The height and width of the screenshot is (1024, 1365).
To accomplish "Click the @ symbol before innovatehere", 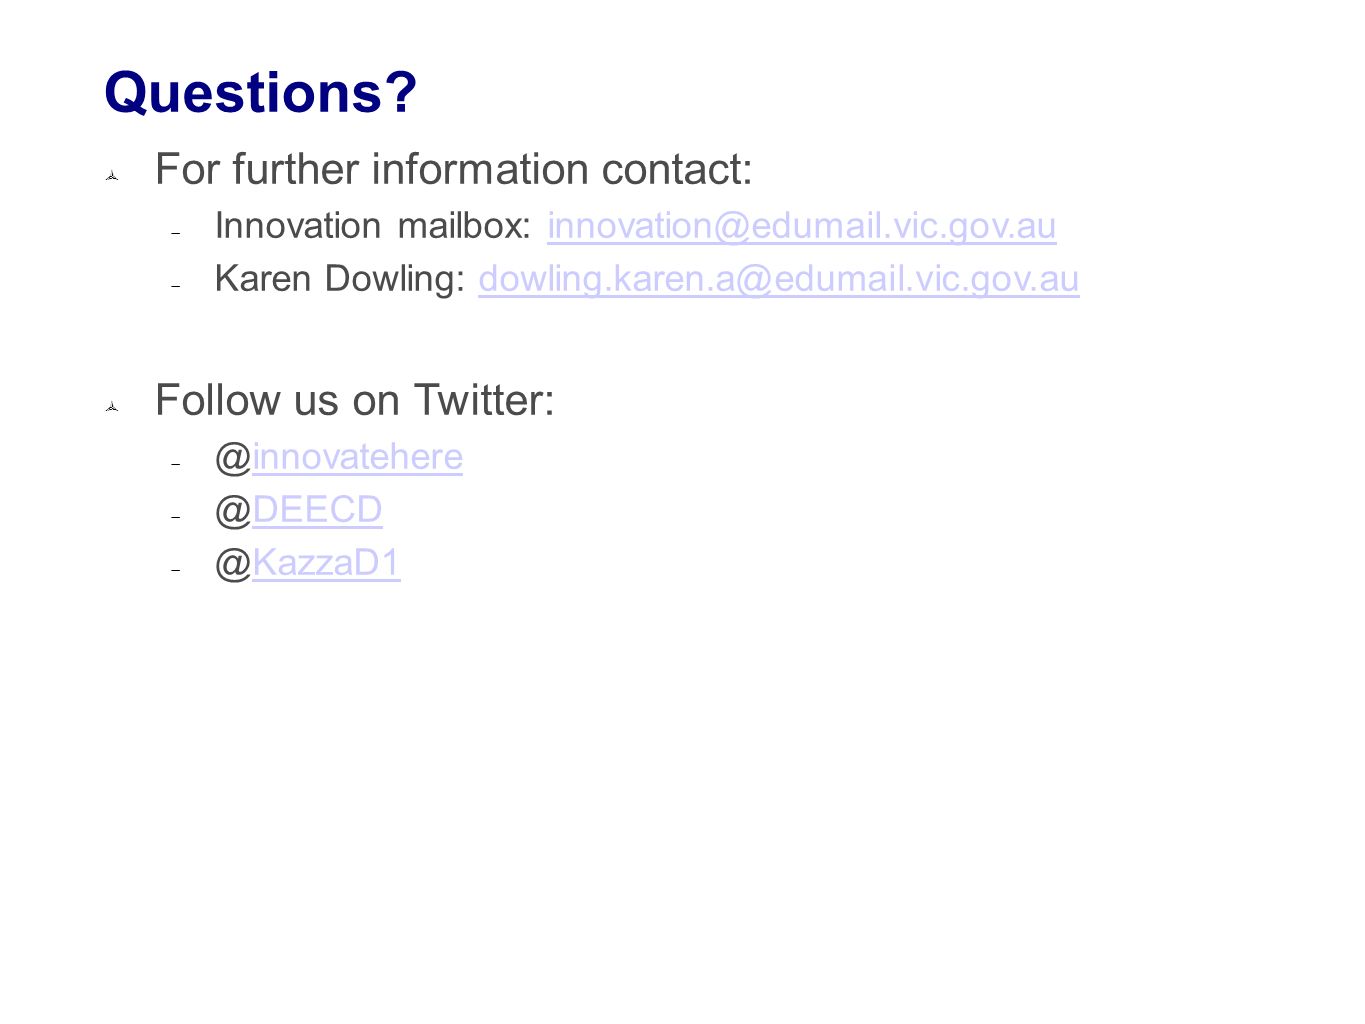I will point(233,458).
